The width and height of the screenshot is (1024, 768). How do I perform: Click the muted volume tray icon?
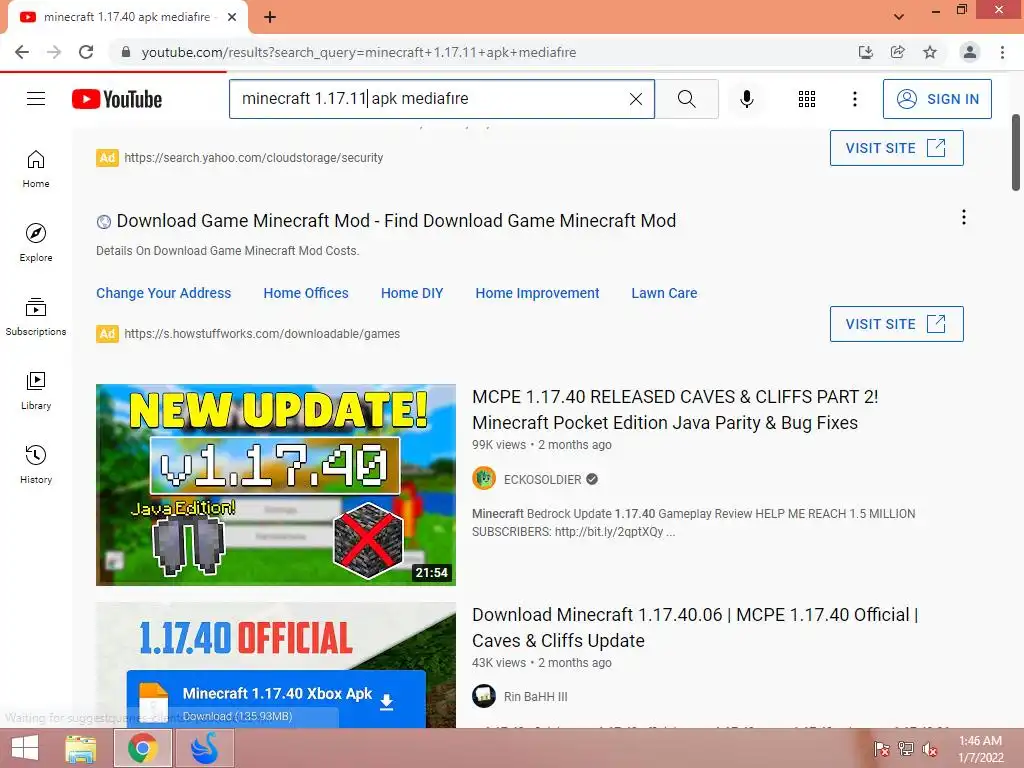coord(930,749)
